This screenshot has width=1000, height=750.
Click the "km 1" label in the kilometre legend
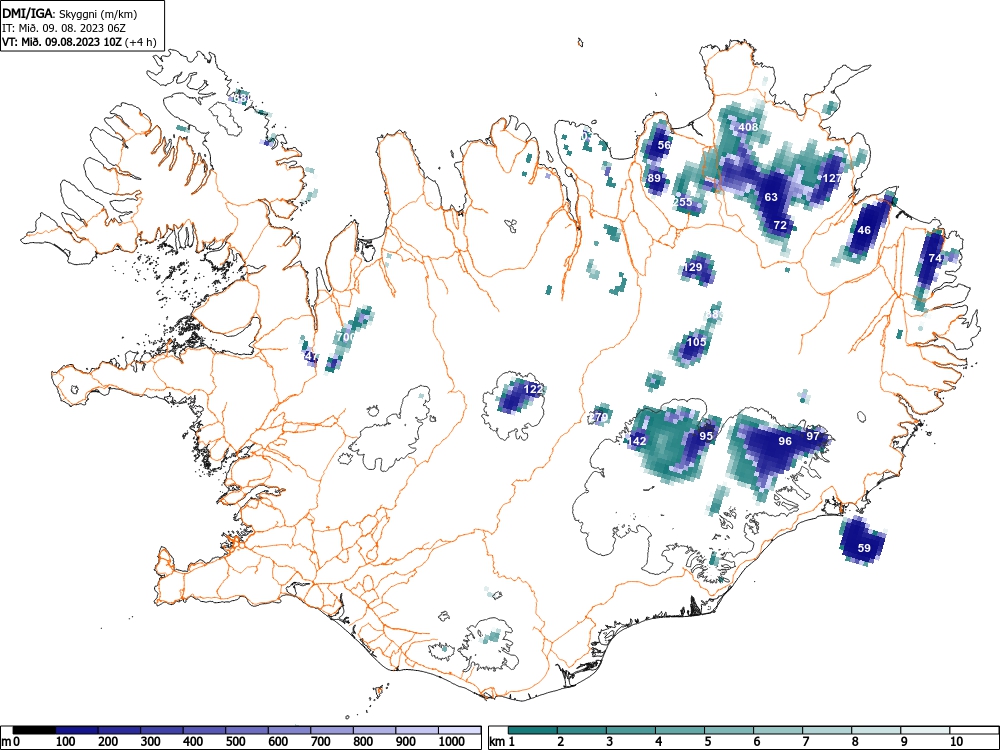[503, 742]
